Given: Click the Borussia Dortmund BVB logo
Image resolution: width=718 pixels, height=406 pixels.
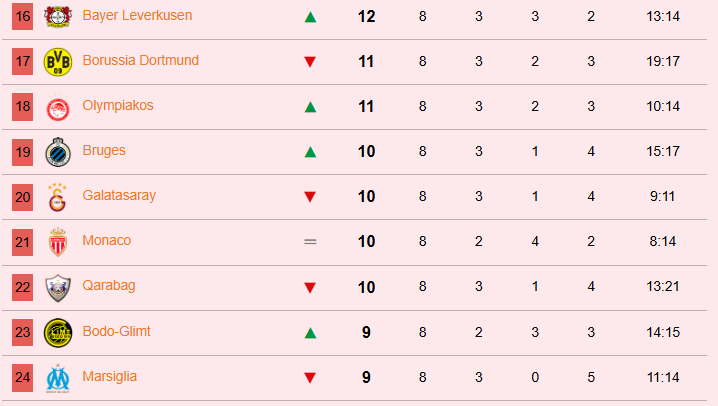Looking at the screenshot, I should point(58,62).
